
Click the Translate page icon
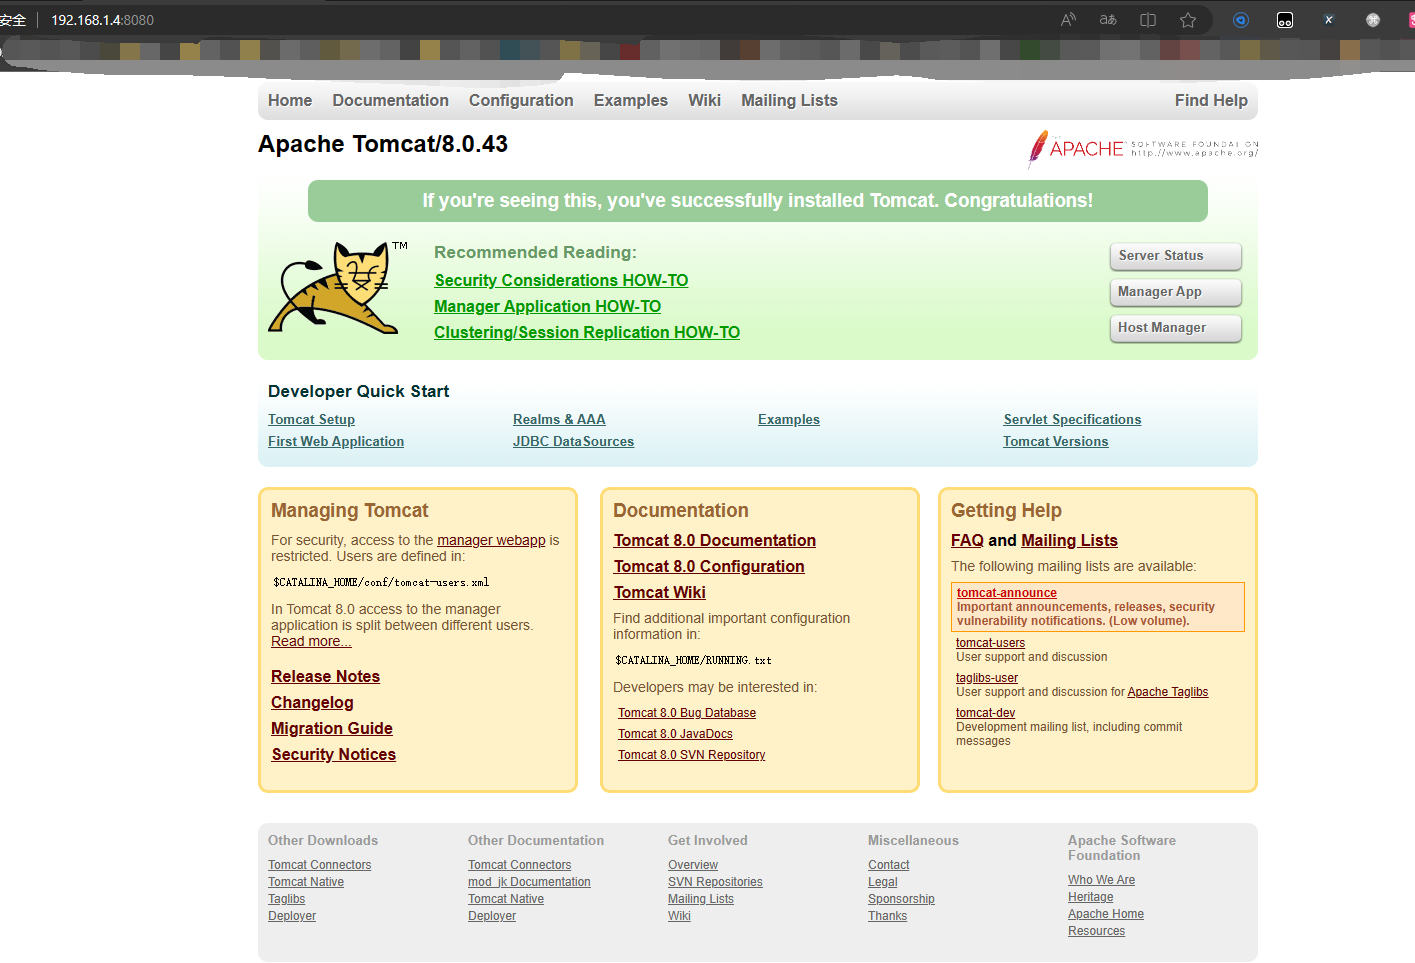click(1108, 20)
